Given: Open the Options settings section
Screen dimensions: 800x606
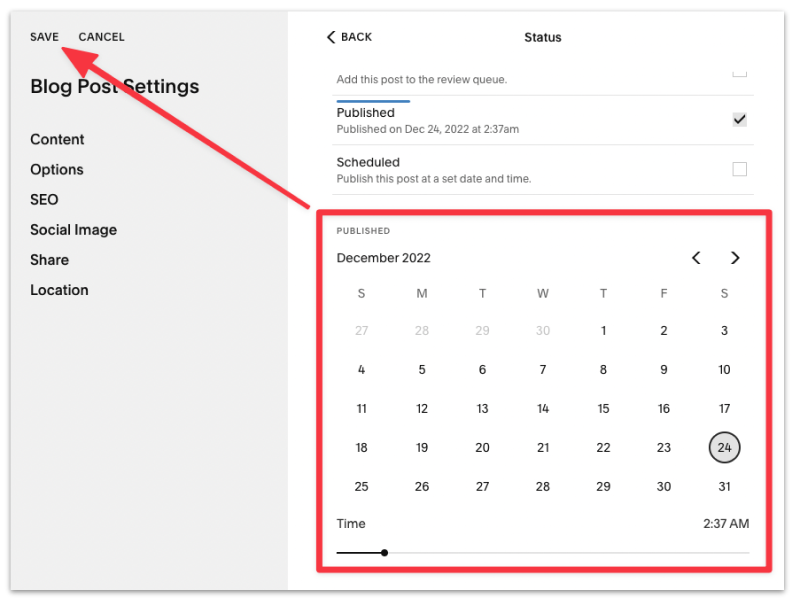Looking at the screenshot, I should coord(57,169).
